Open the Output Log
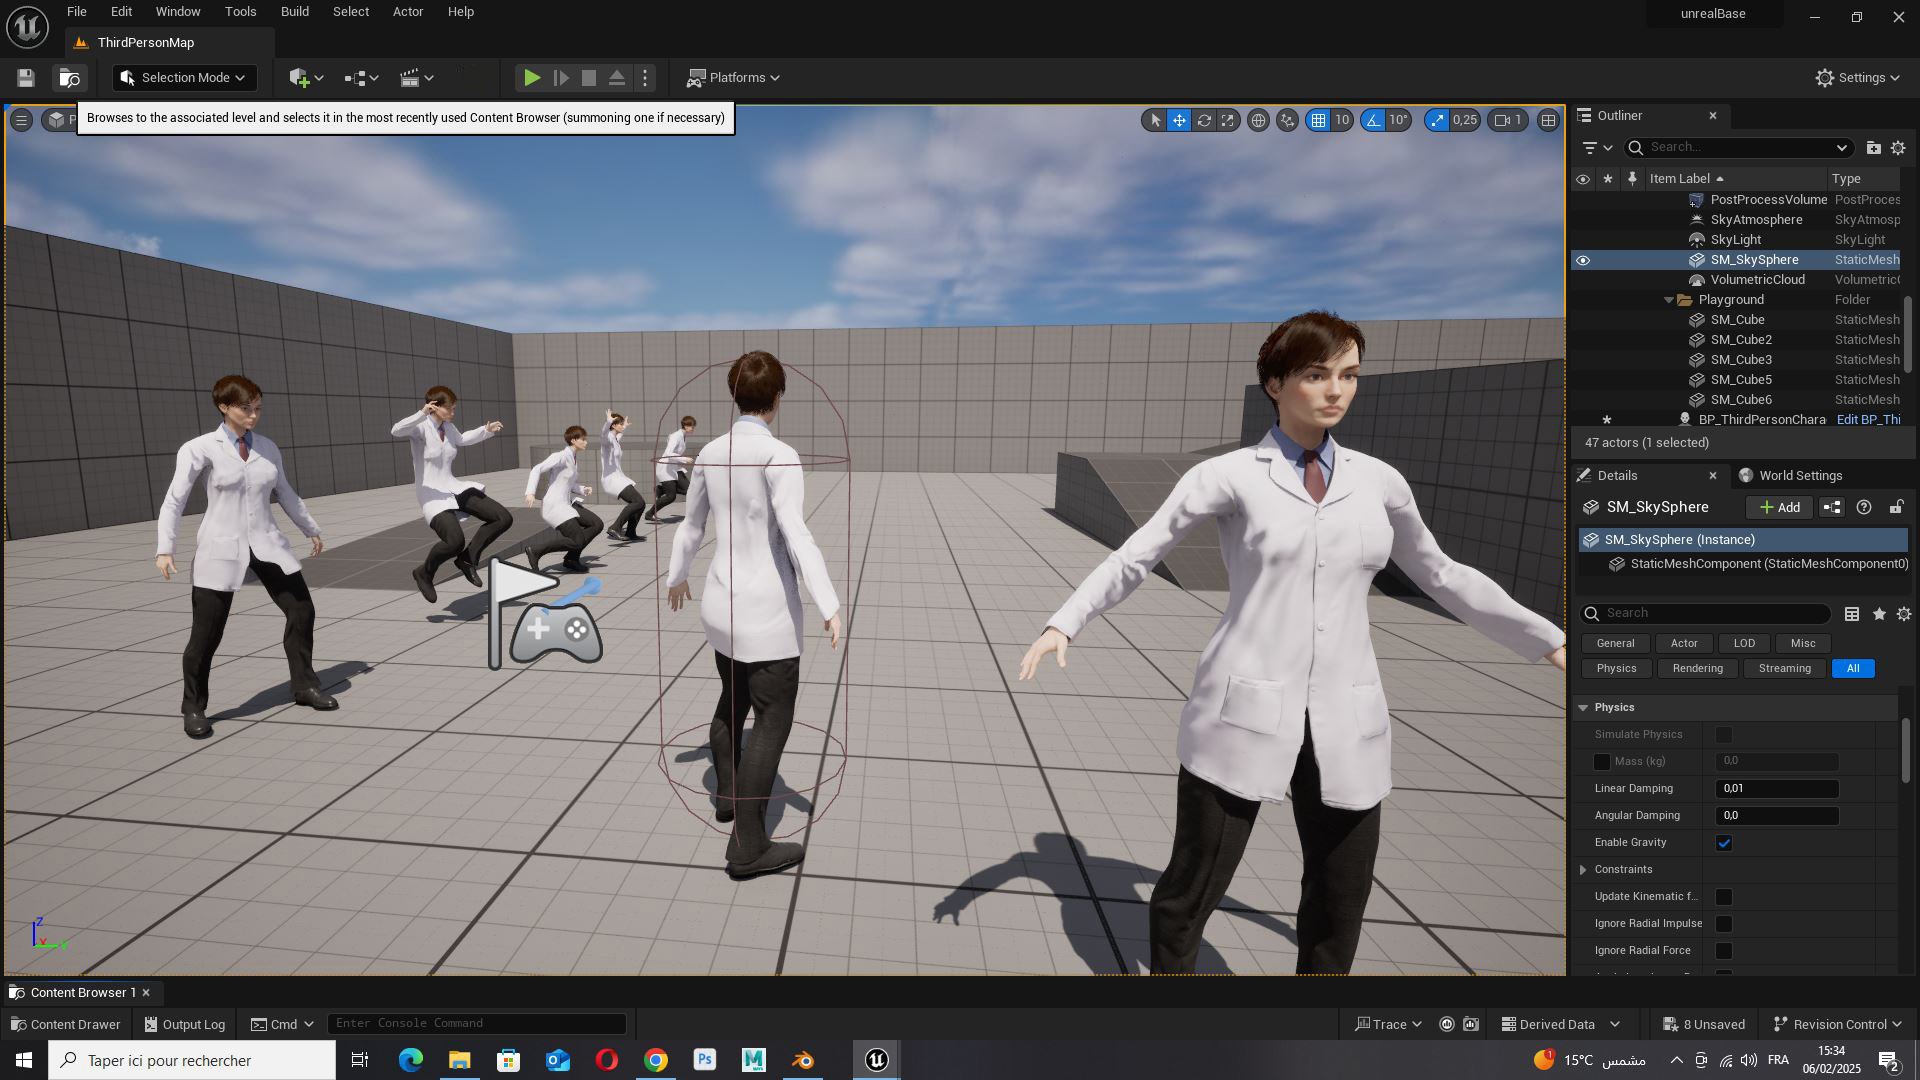Image resolution: width=1920 pixels, height=1080 pixels. 185,1025
